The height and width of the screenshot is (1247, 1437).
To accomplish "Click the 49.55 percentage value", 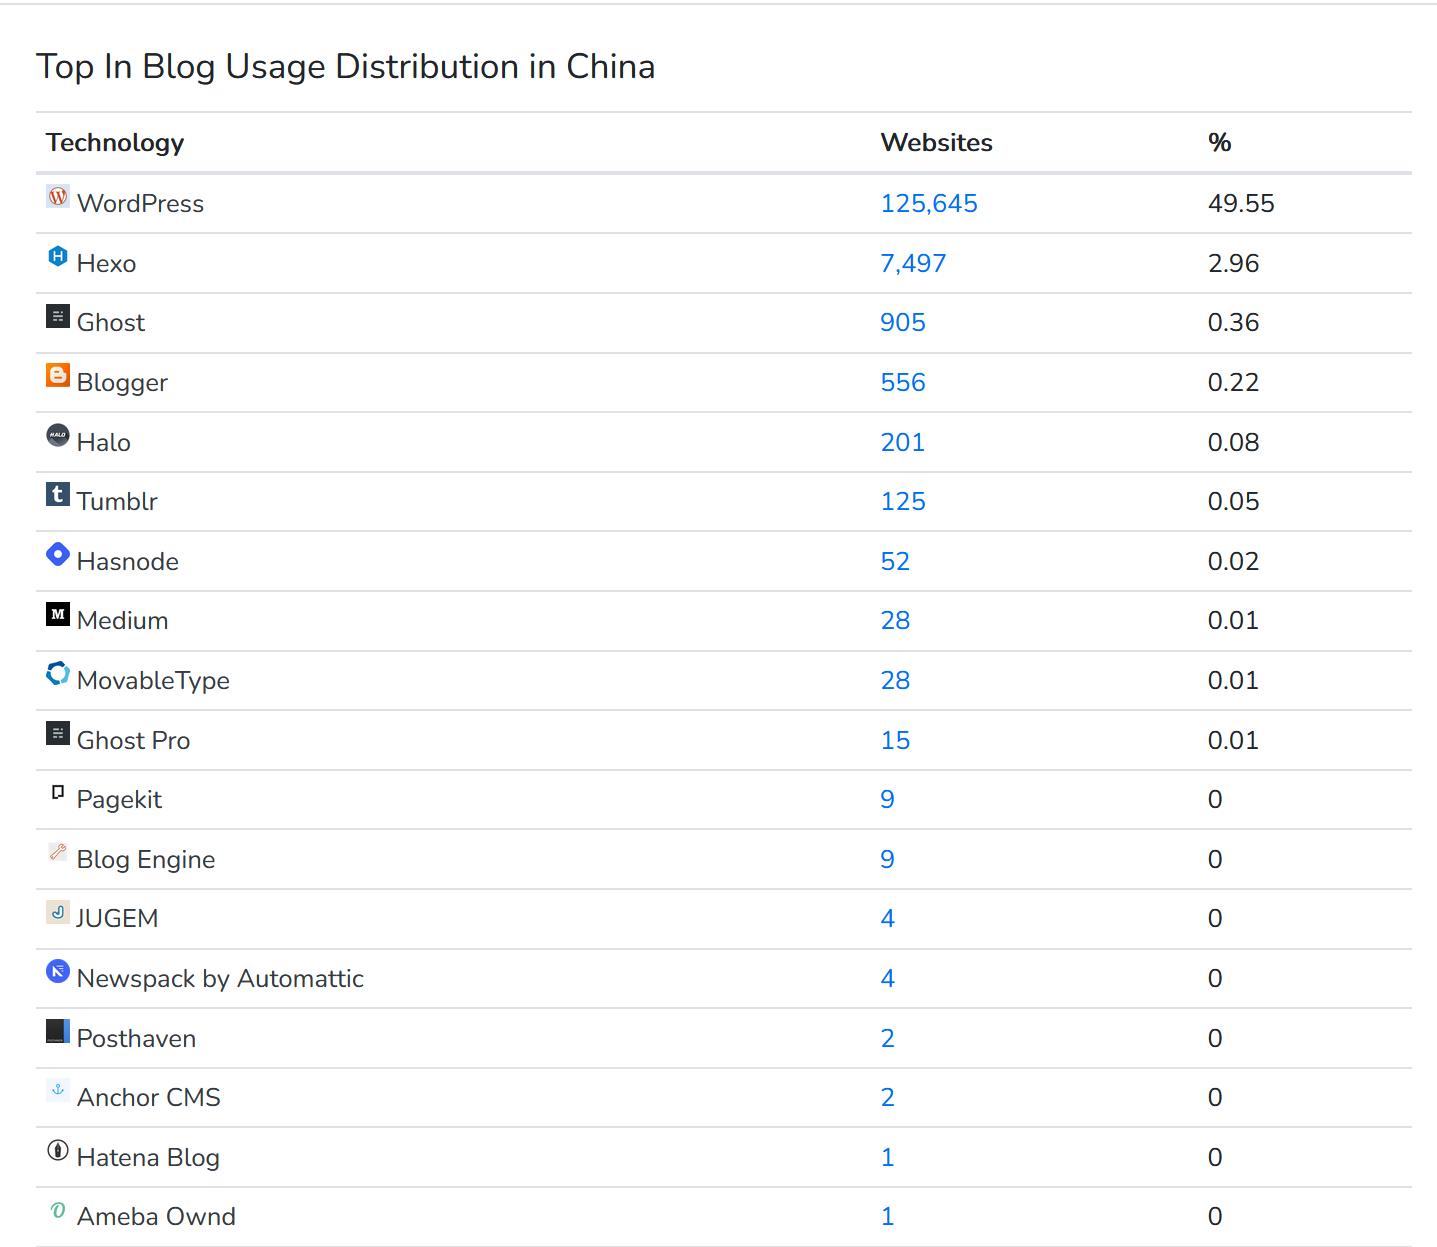I will pyautogui.click(x=1241, y=204).
